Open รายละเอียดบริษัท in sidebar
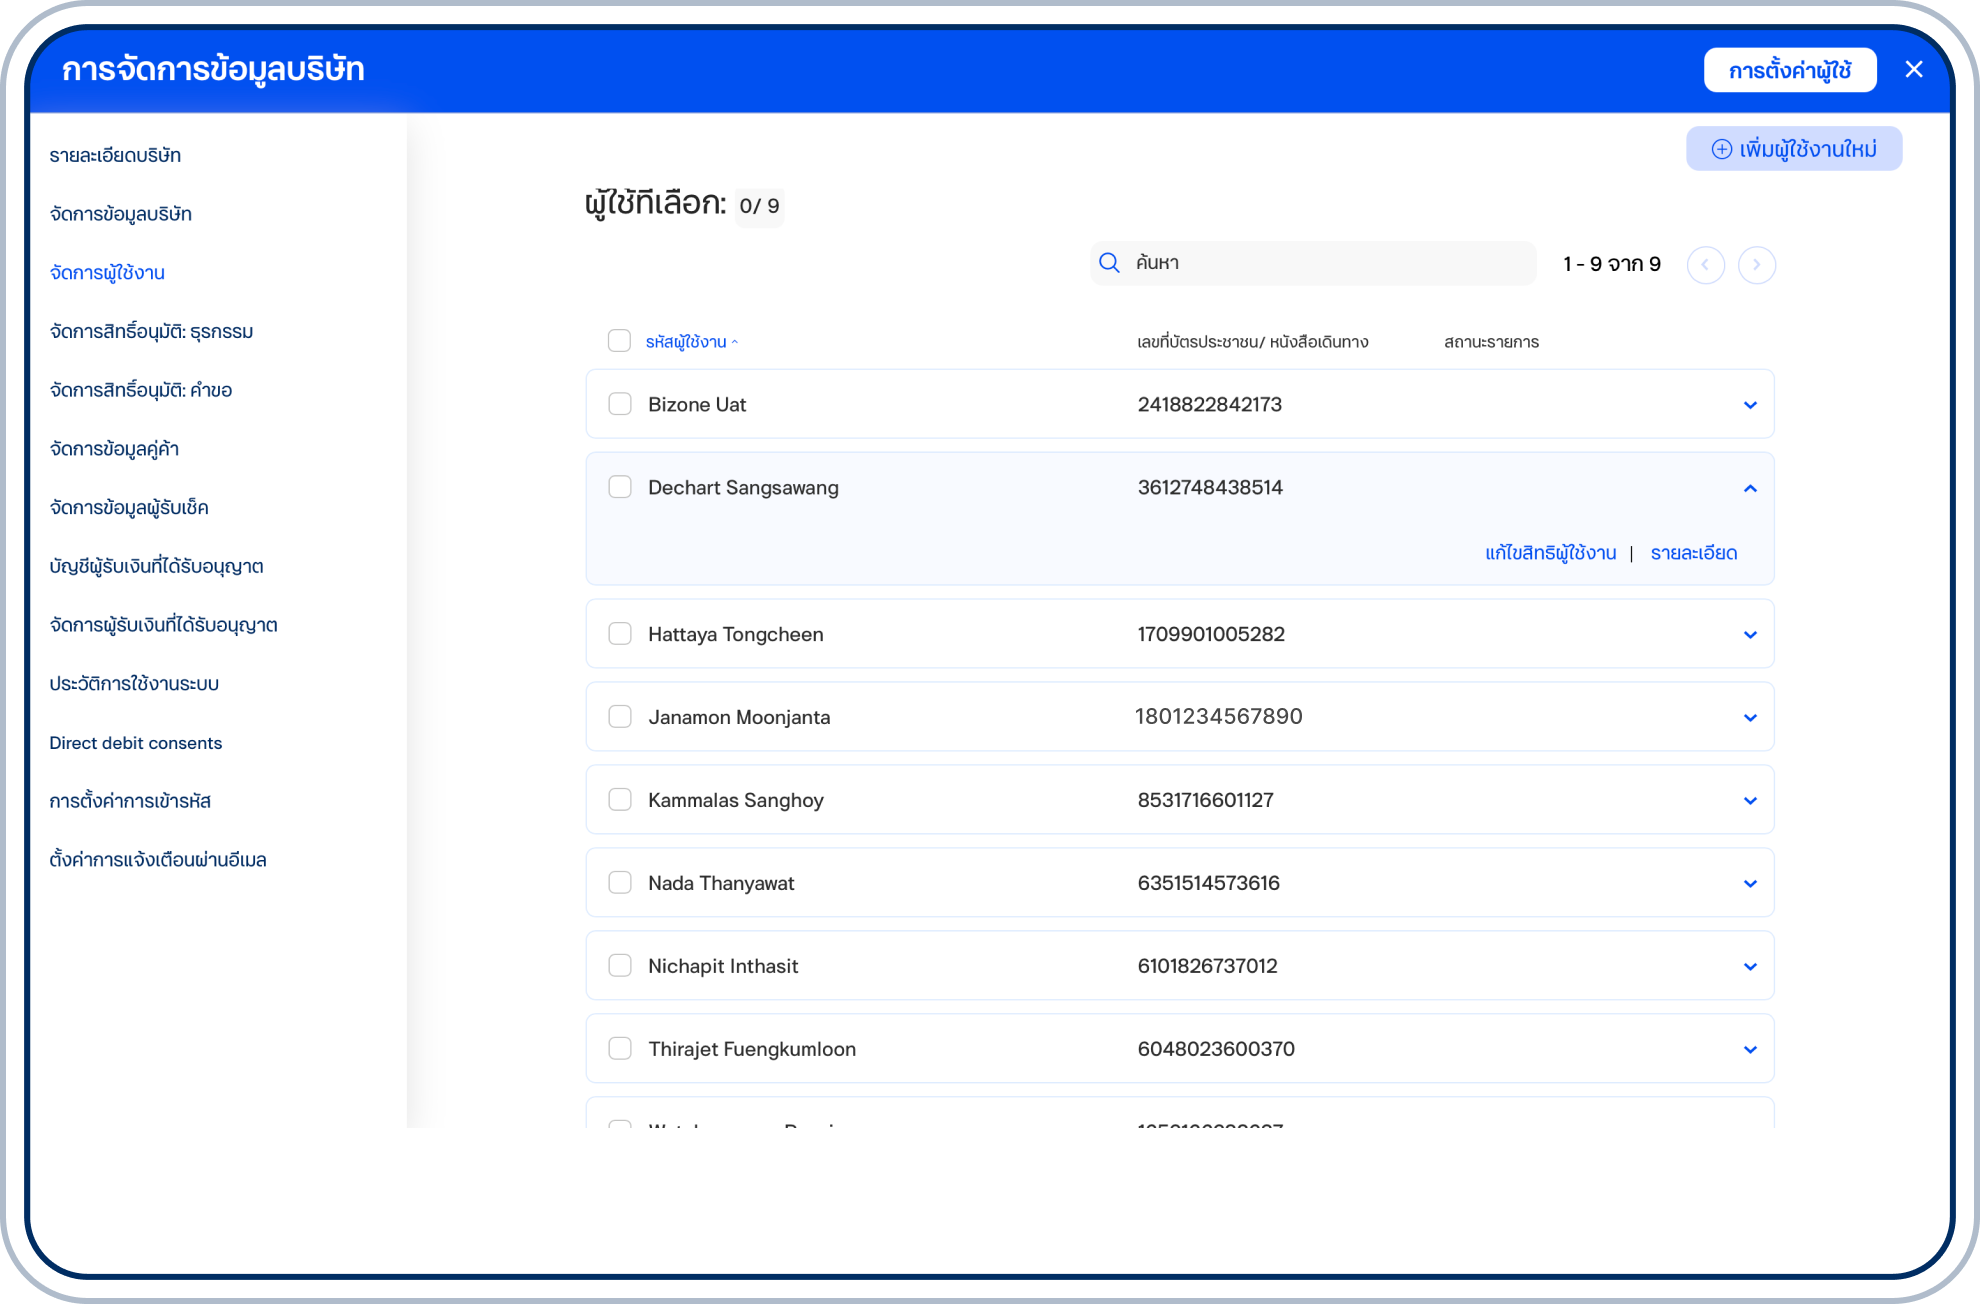The width and height of the screenshot is (1980, 1304). tap(115, 156)
